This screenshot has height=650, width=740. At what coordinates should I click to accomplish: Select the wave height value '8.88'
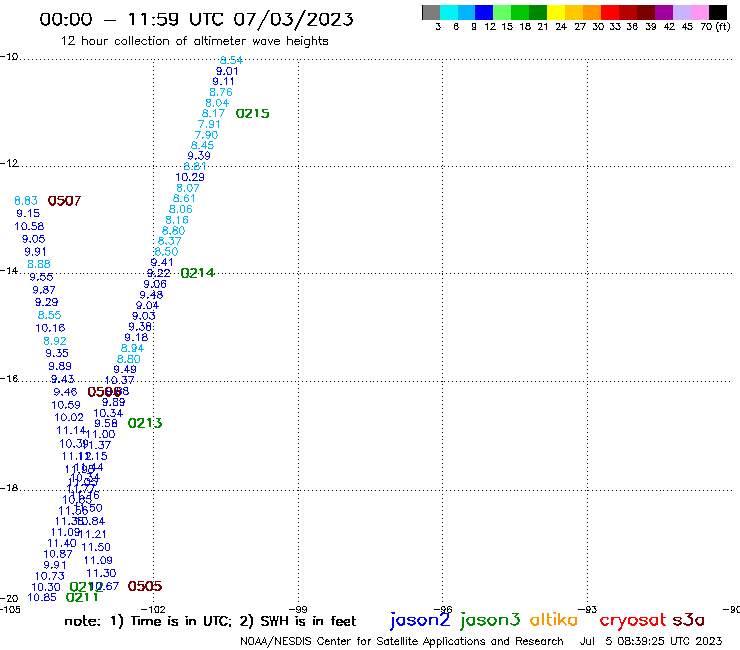[39, 264]
